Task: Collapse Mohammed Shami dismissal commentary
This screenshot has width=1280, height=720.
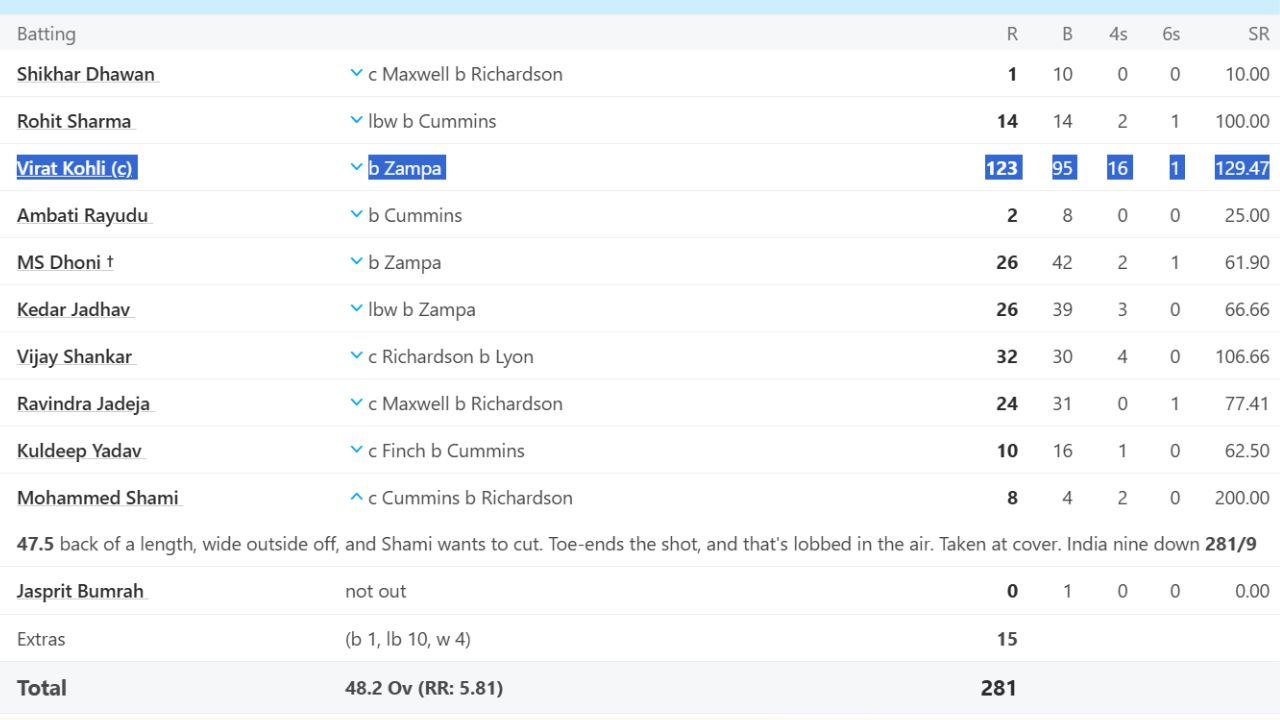Action: point(356,497)
